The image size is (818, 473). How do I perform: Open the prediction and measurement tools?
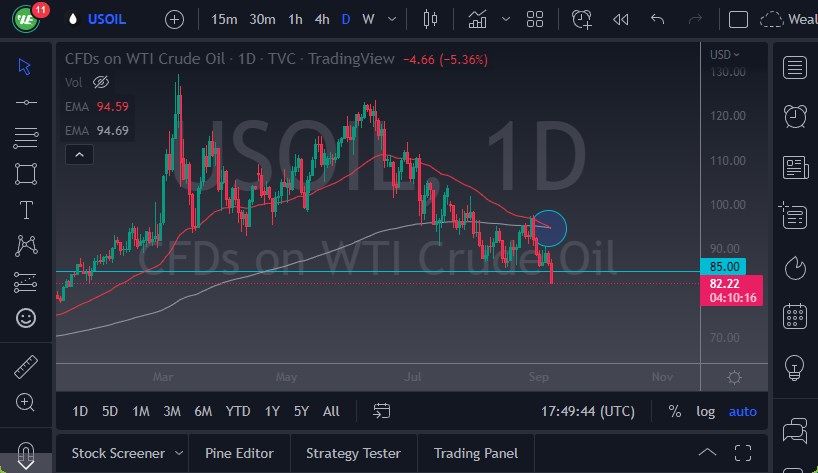25,282
